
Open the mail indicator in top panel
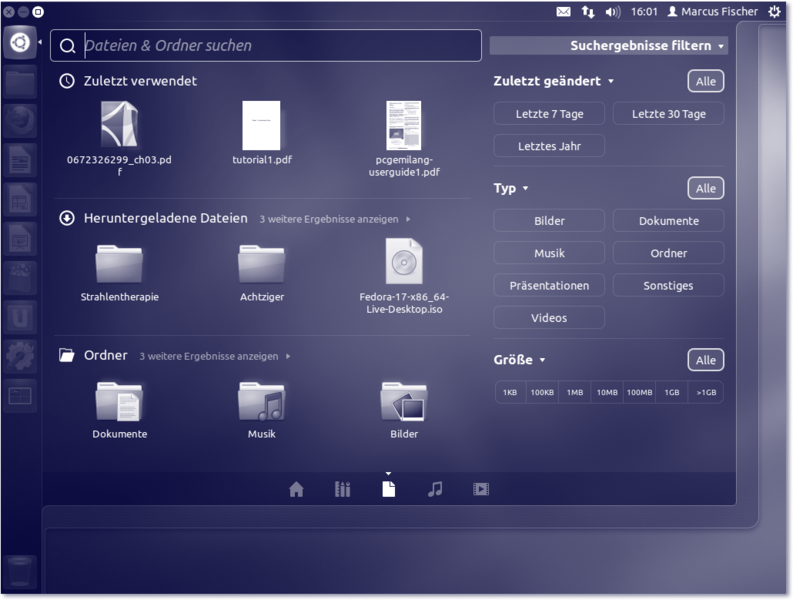[563, 12]
